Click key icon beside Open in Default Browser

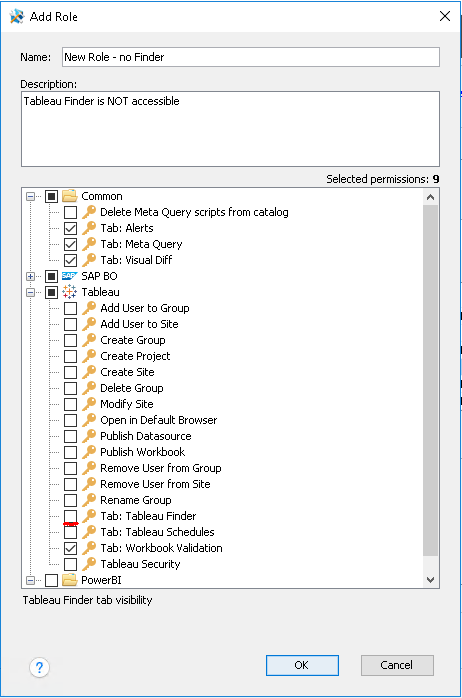click(89, 420)
